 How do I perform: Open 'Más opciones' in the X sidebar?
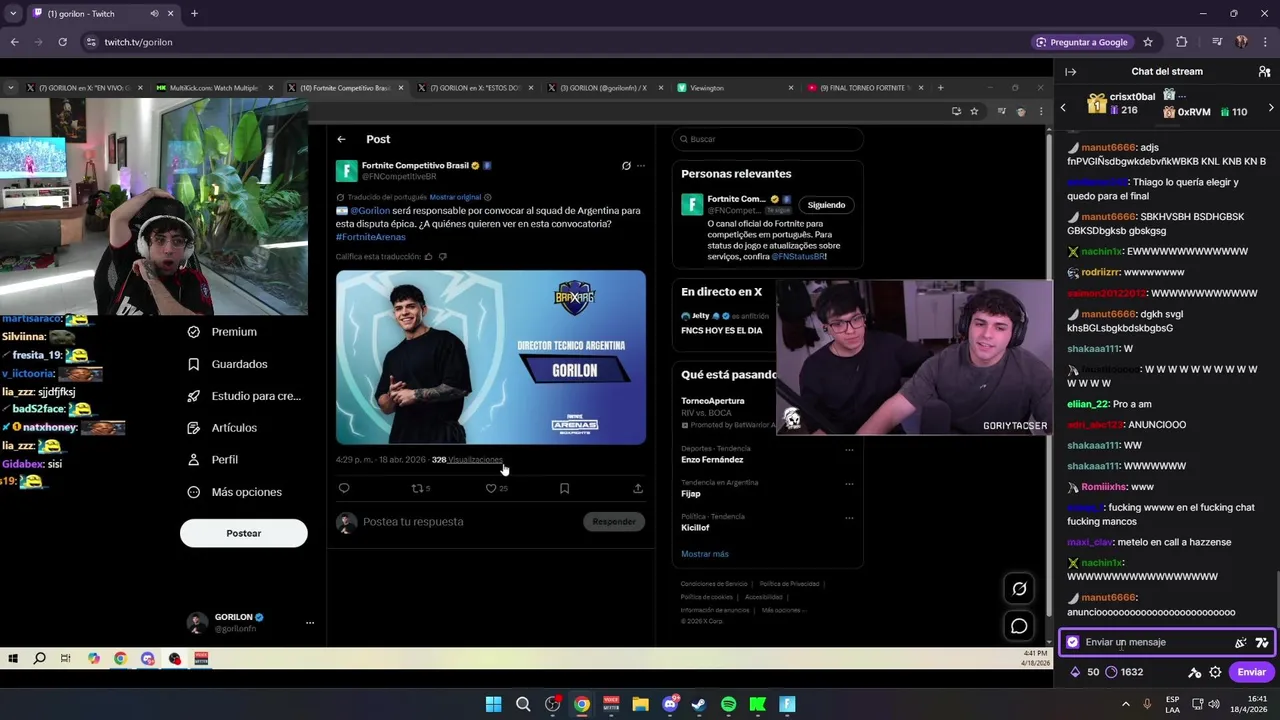(235, 492)
